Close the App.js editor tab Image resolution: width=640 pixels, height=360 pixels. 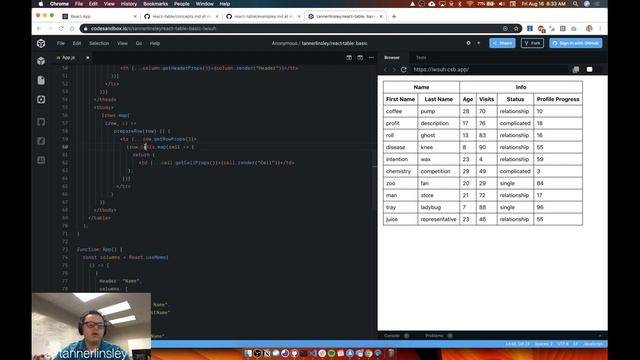point(87,58)
